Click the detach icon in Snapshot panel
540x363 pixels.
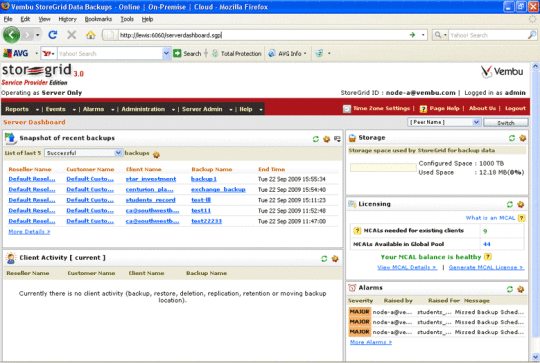(337, 139)
